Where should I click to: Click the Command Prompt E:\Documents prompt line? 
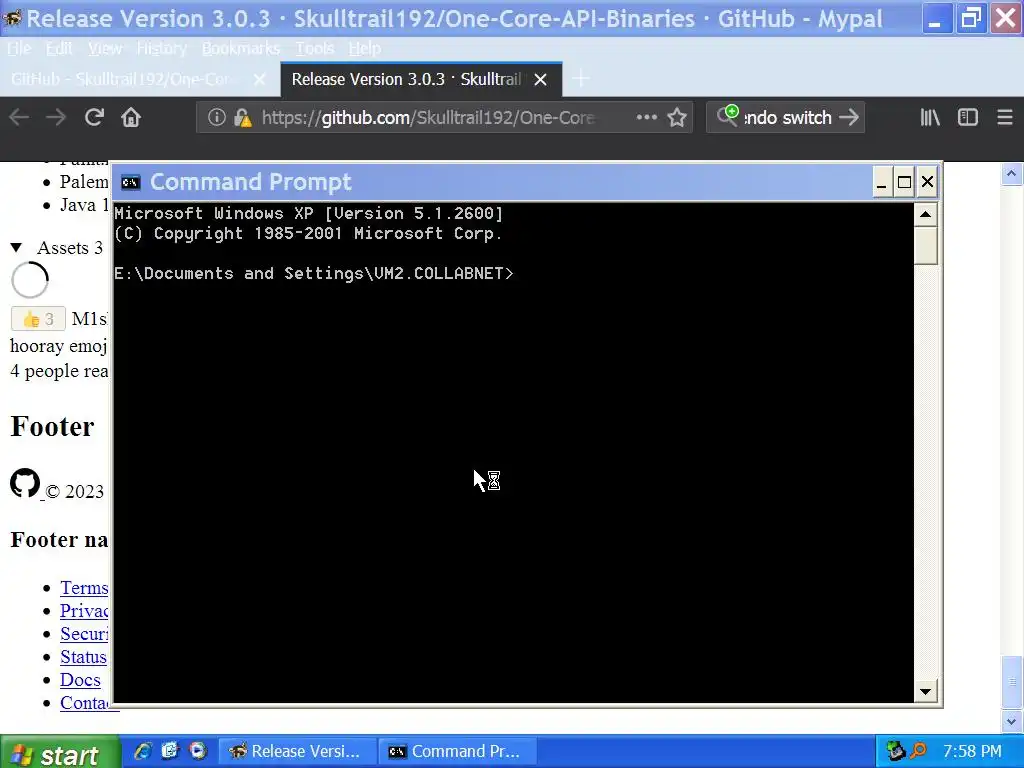tap(313, 274)
